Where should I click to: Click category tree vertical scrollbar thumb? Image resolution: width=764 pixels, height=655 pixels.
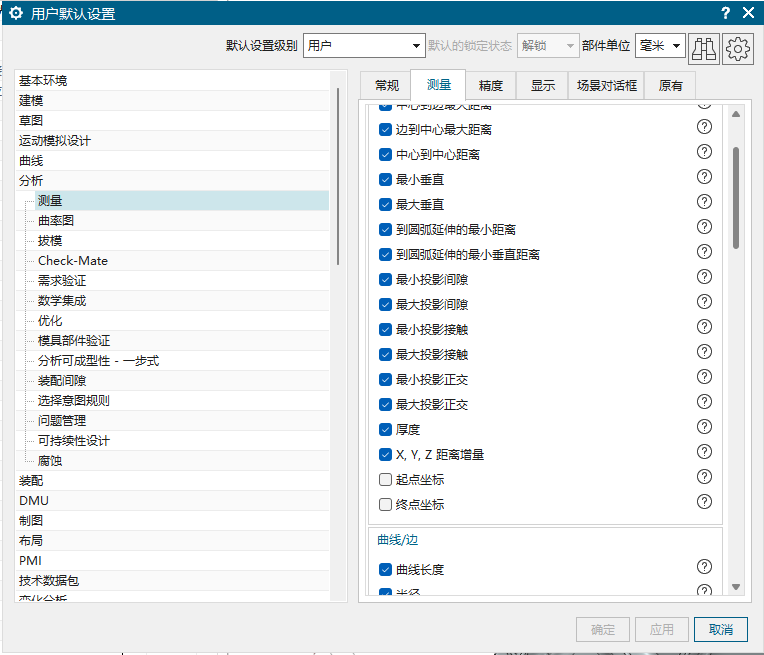338,176
